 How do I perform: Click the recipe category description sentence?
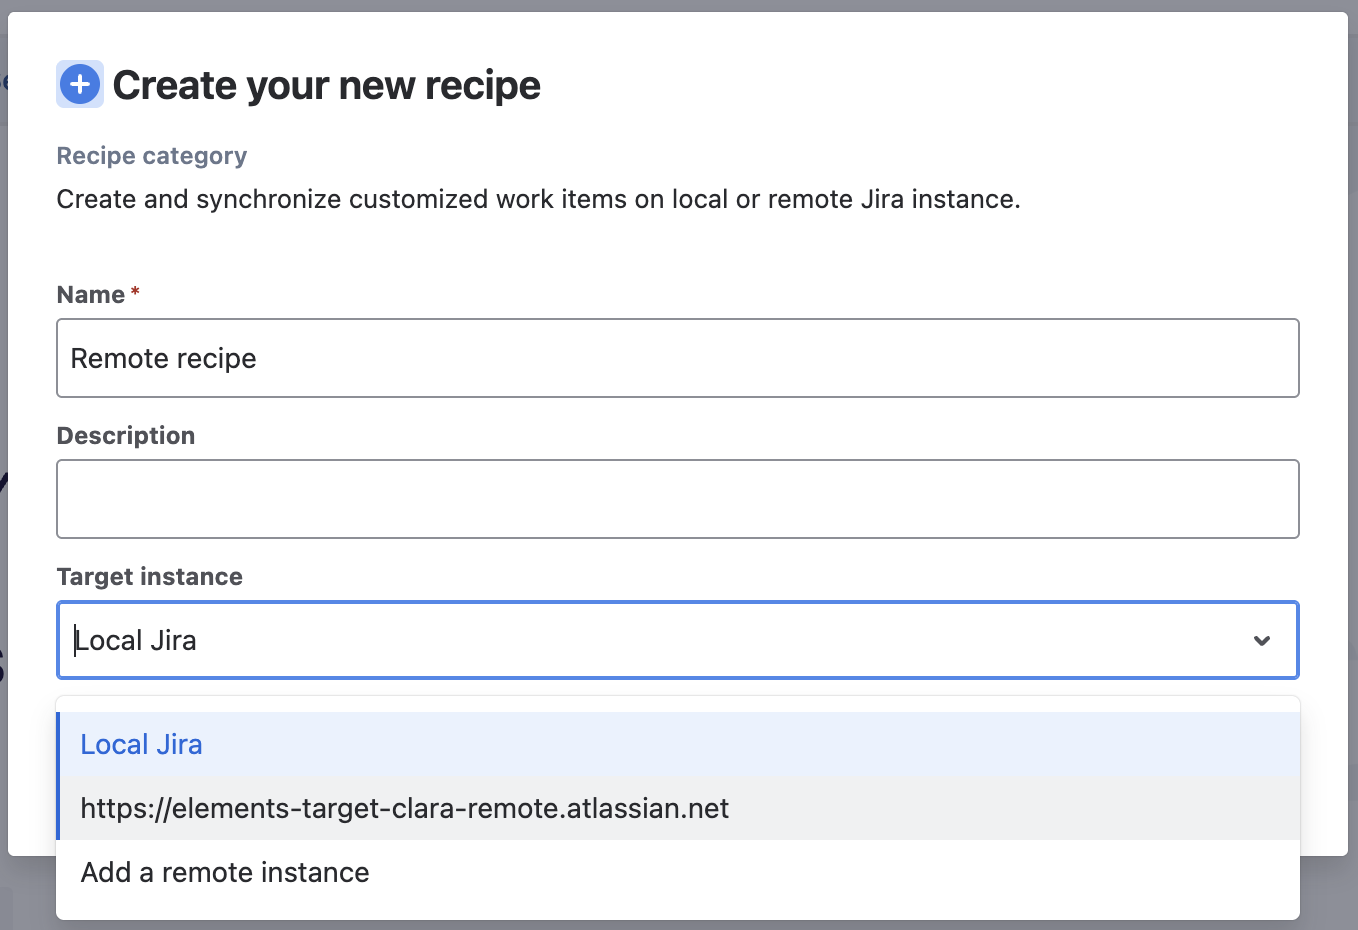click(x=538, y=199)
